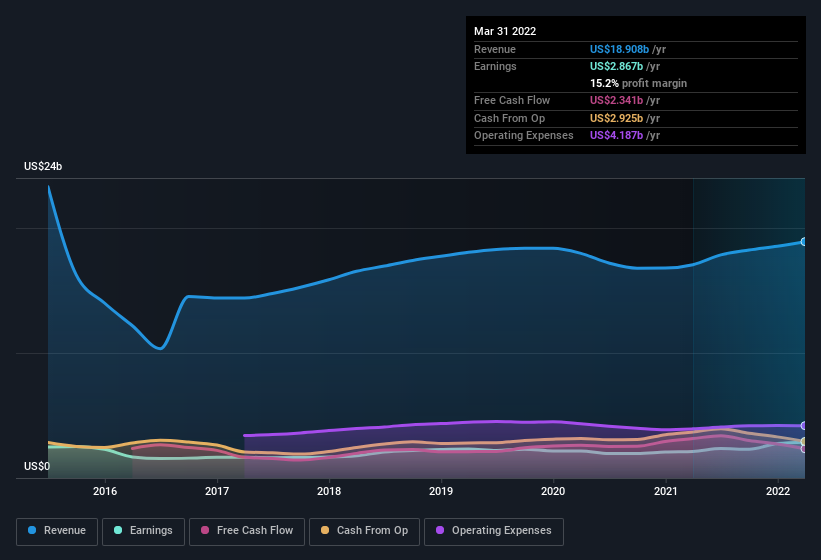821x560 pixels.
Task: Toggle the Operating Expenses legend button
Action: coord(494,531)
